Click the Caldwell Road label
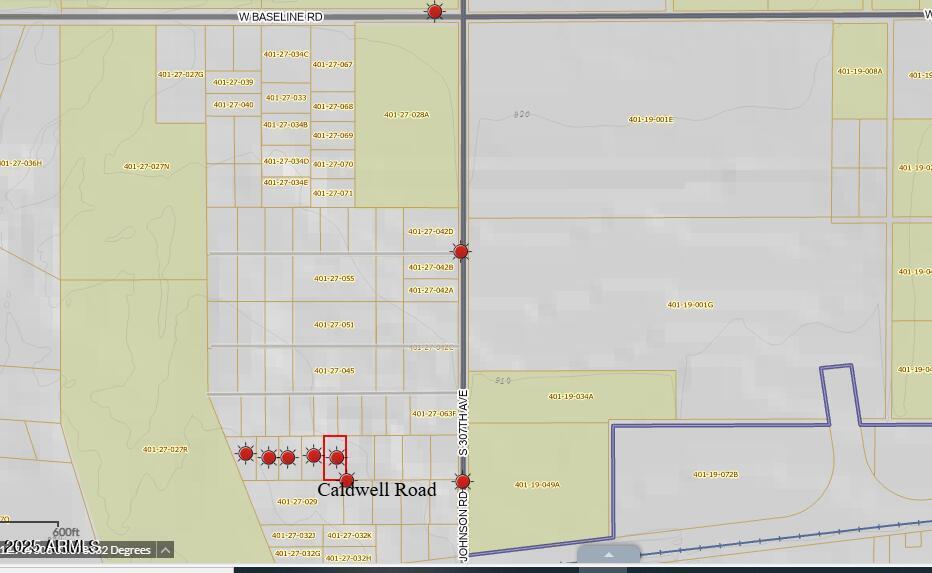932x573 pixels. (x=377, y=490)
